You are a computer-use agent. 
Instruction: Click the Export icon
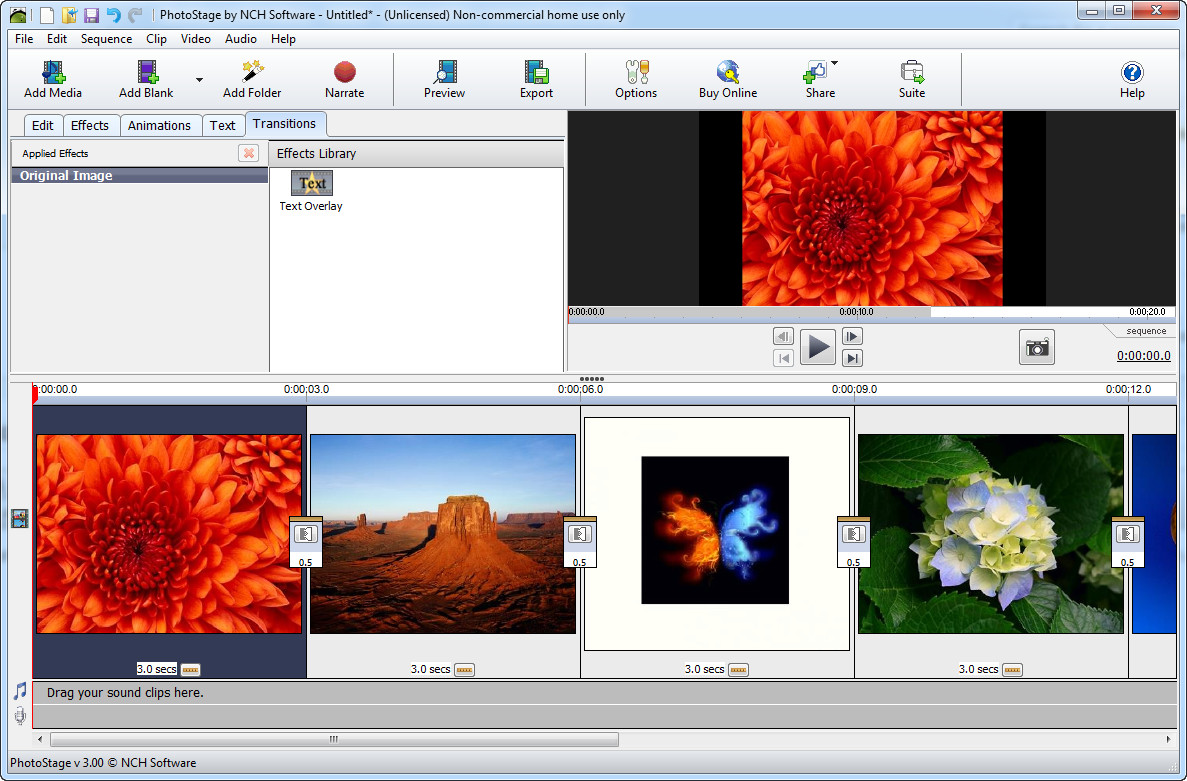[x=536, y=78]
